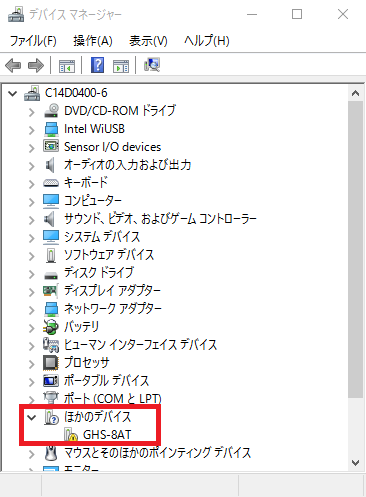The width and height of the screenshot is (366, 497).
Task: Select the C14D0400-6 computer name
Action: pyautogui.click(x=76, y=93)
